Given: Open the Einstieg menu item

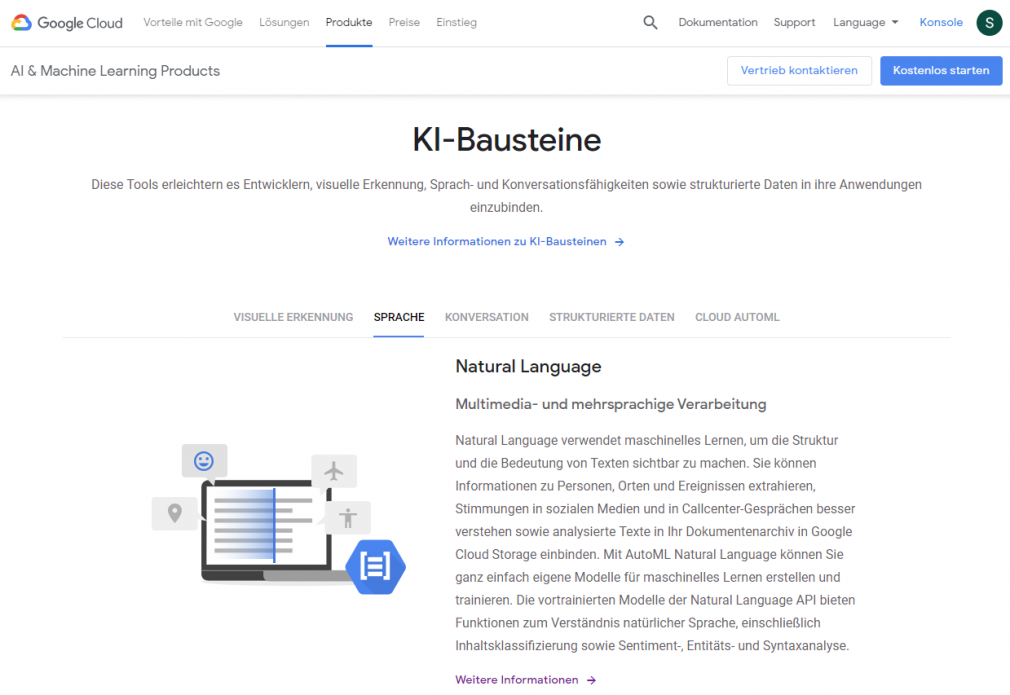Looking at the screenshot, I should point(457,23).
